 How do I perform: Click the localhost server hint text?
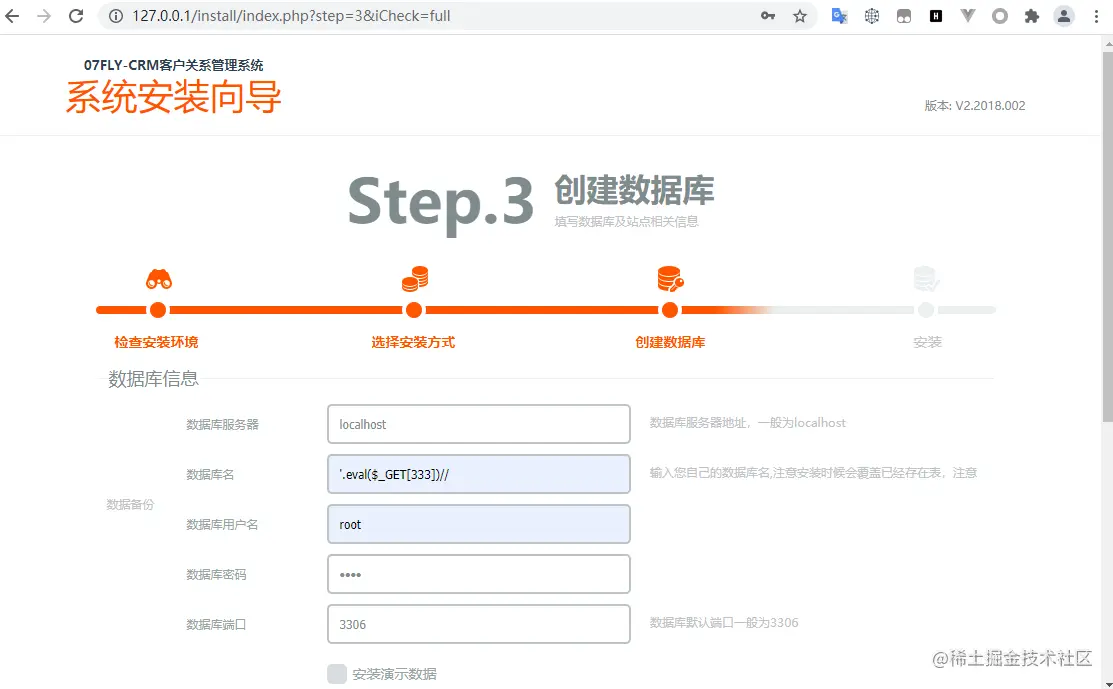click(x=747, y=423)
